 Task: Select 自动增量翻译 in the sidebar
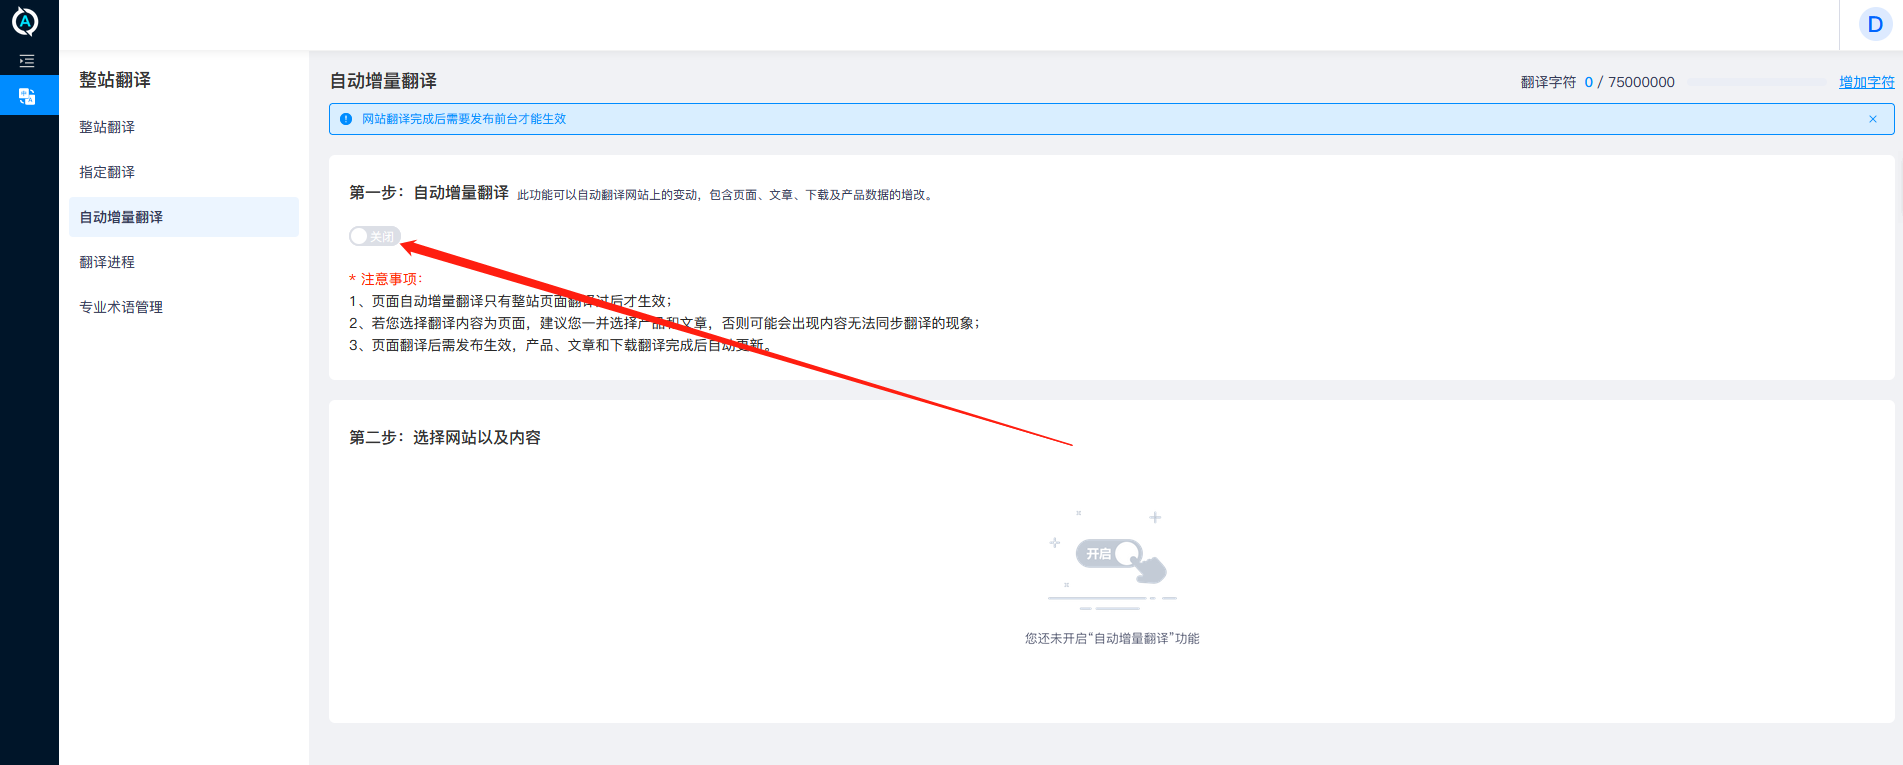click(x=121, y=217)
